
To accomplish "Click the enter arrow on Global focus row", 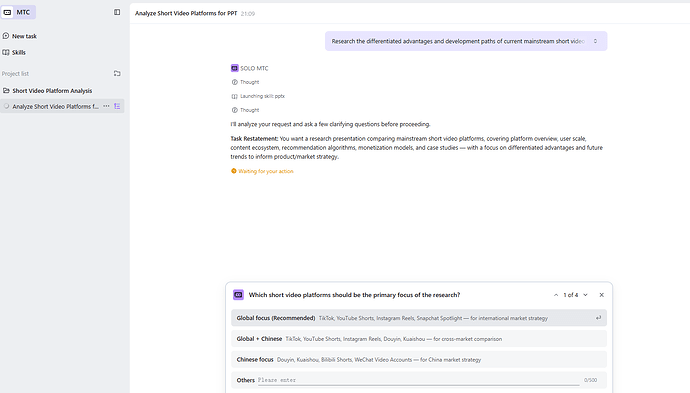I will (x=598, y=318).
